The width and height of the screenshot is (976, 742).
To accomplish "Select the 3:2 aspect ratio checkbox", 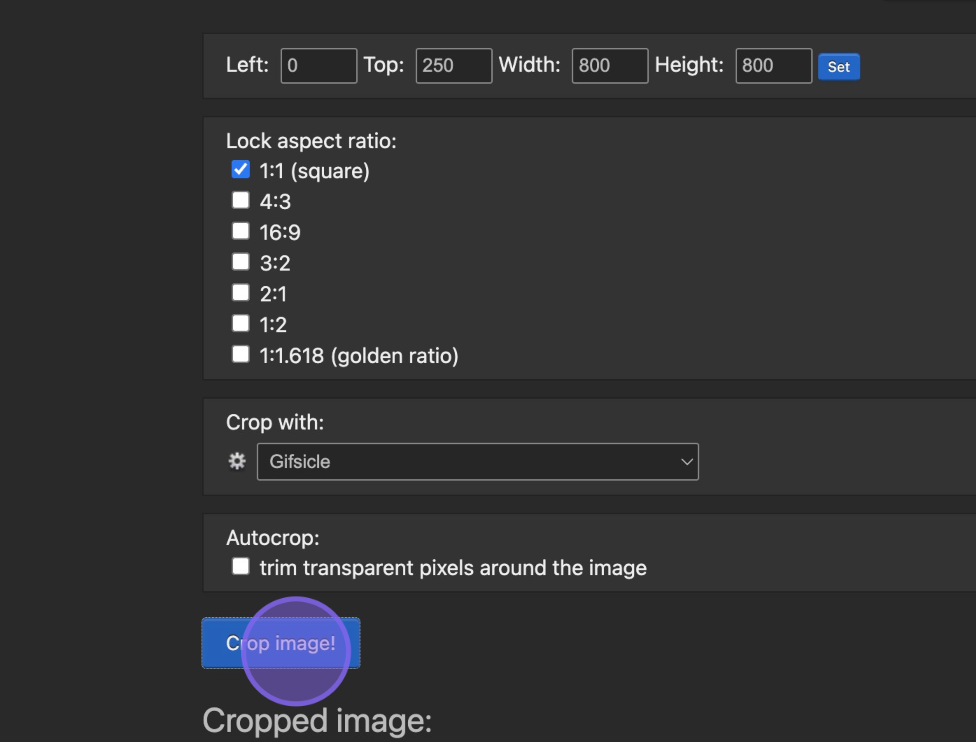I will coord(240,262).
